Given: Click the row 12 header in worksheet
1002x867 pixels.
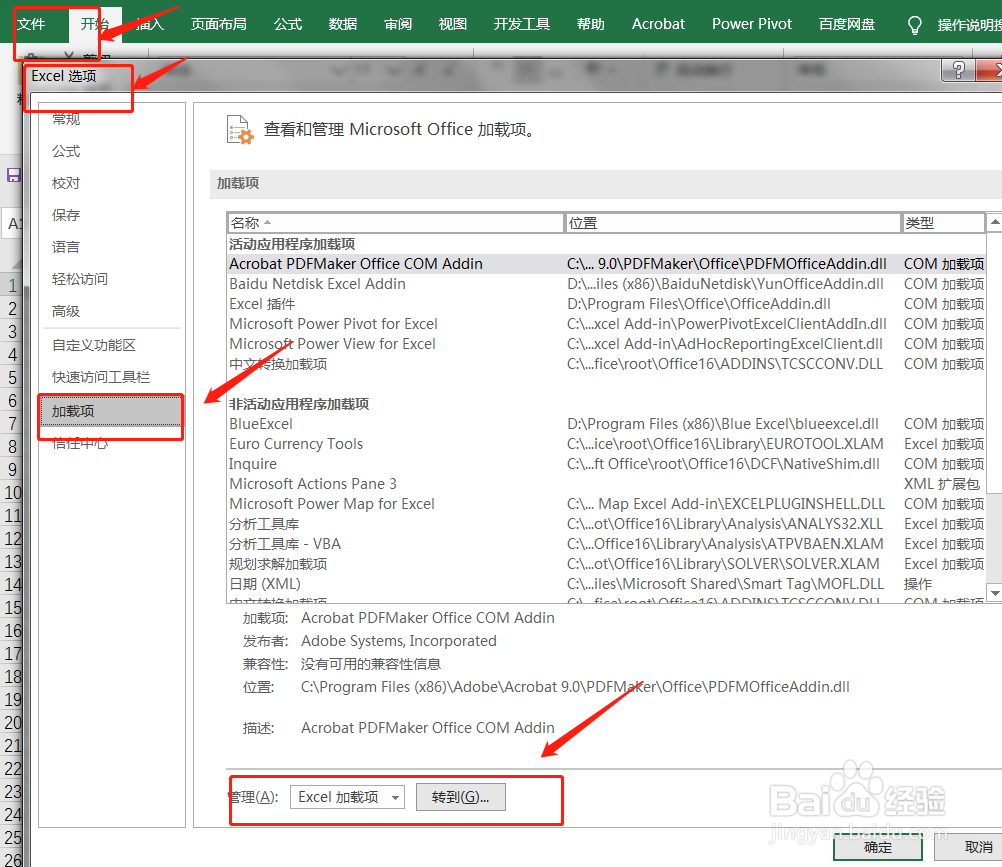Looking at the screenshot, I should (13, 539).
